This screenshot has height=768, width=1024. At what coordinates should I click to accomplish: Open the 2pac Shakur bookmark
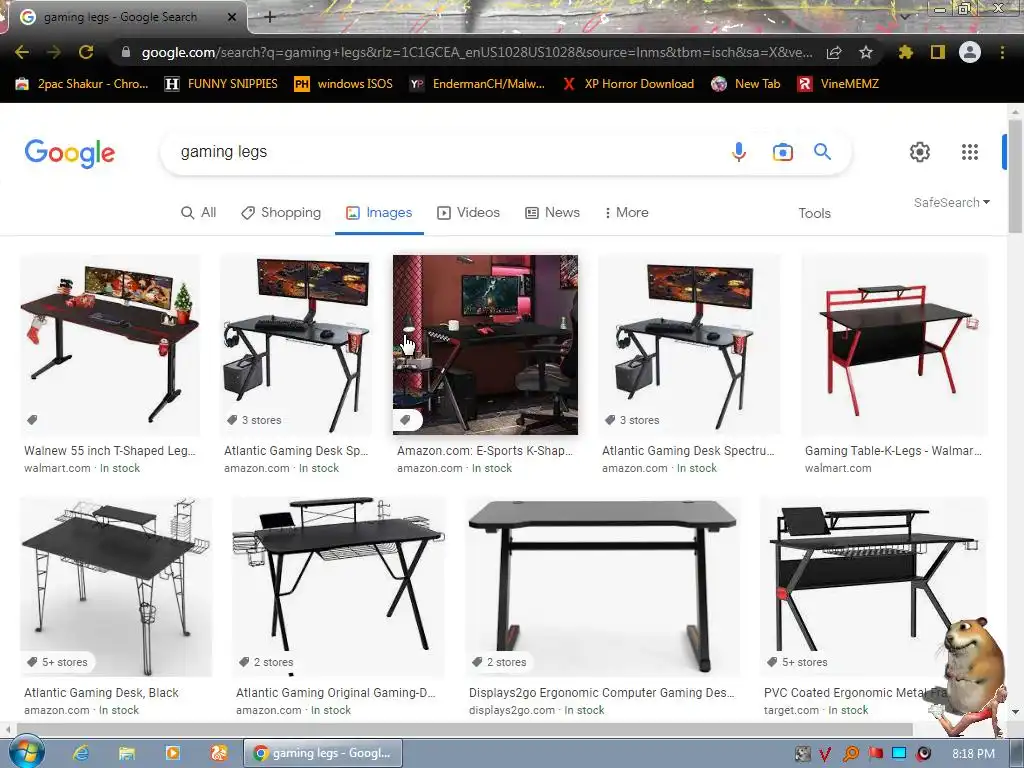[x=82, y=84]
